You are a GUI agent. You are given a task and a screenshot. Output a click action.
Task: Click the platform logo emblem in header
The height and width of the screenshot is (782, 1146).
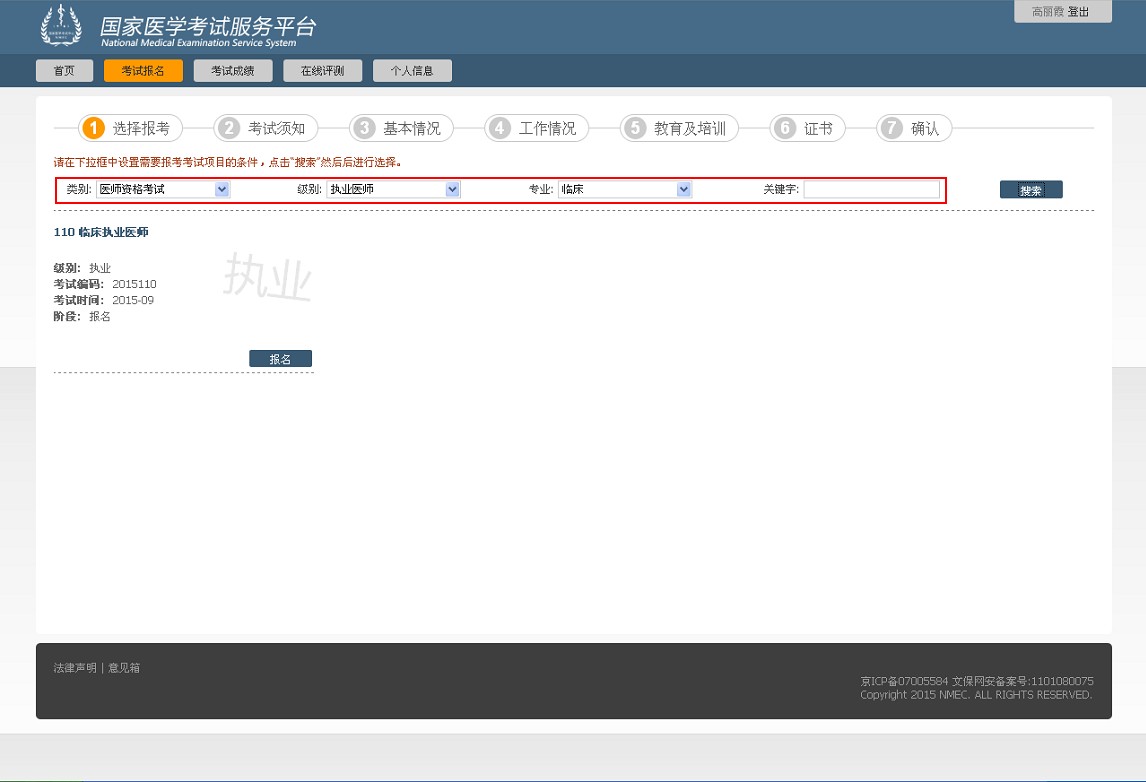(61, 27)
